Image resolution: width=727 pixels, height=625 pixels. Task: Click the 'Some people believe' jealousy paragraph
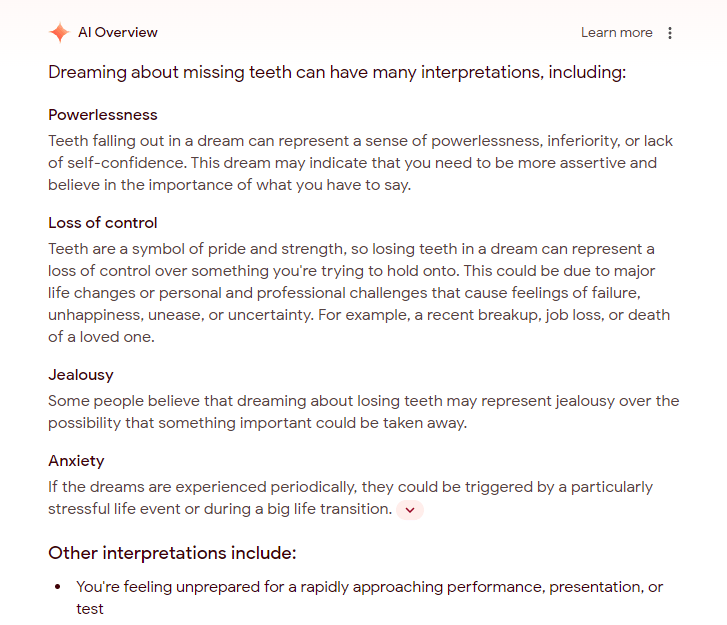pos(363,401)
